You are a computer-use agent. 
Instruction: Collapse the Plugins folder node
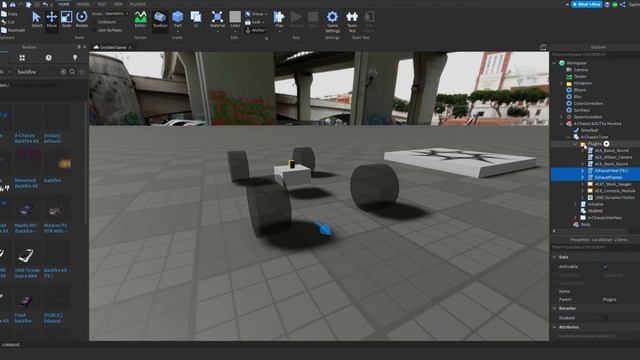(x=575, y=144)
